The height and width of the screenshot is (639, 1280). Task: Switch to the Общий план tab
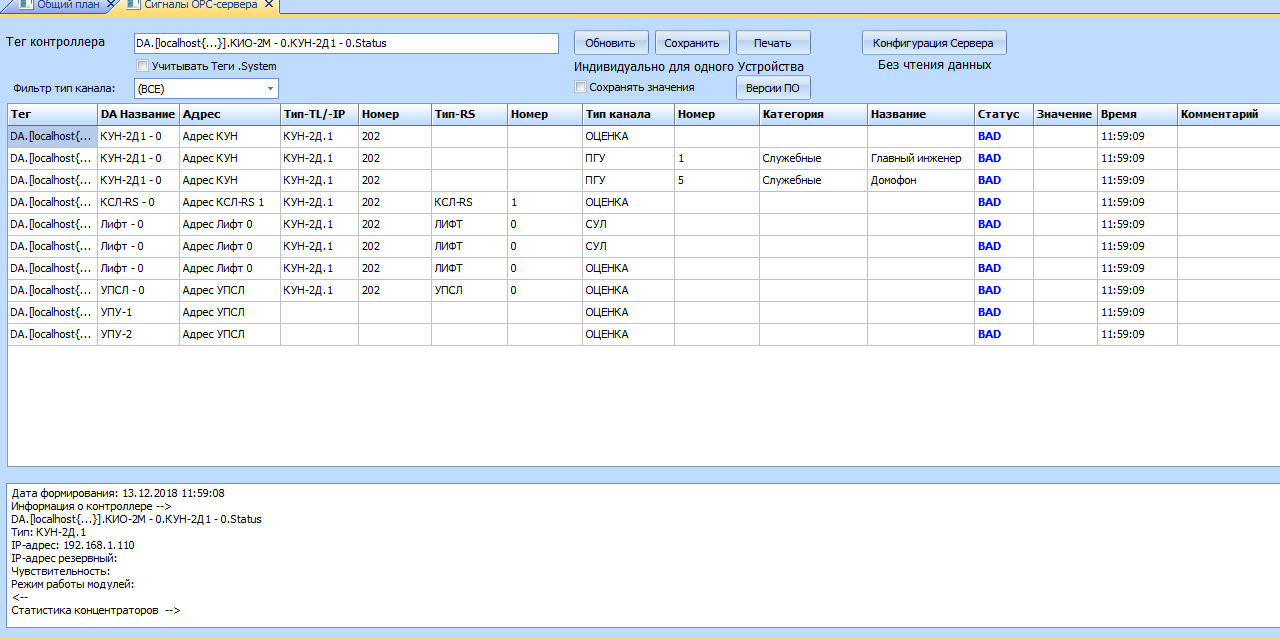click(x=68, y=5)
